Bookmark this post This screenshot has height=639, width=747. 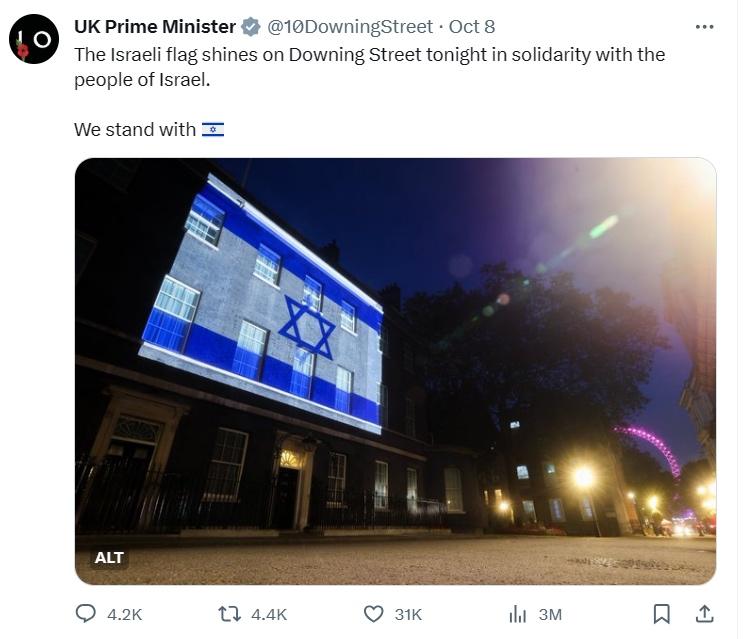tap(661, 613)
